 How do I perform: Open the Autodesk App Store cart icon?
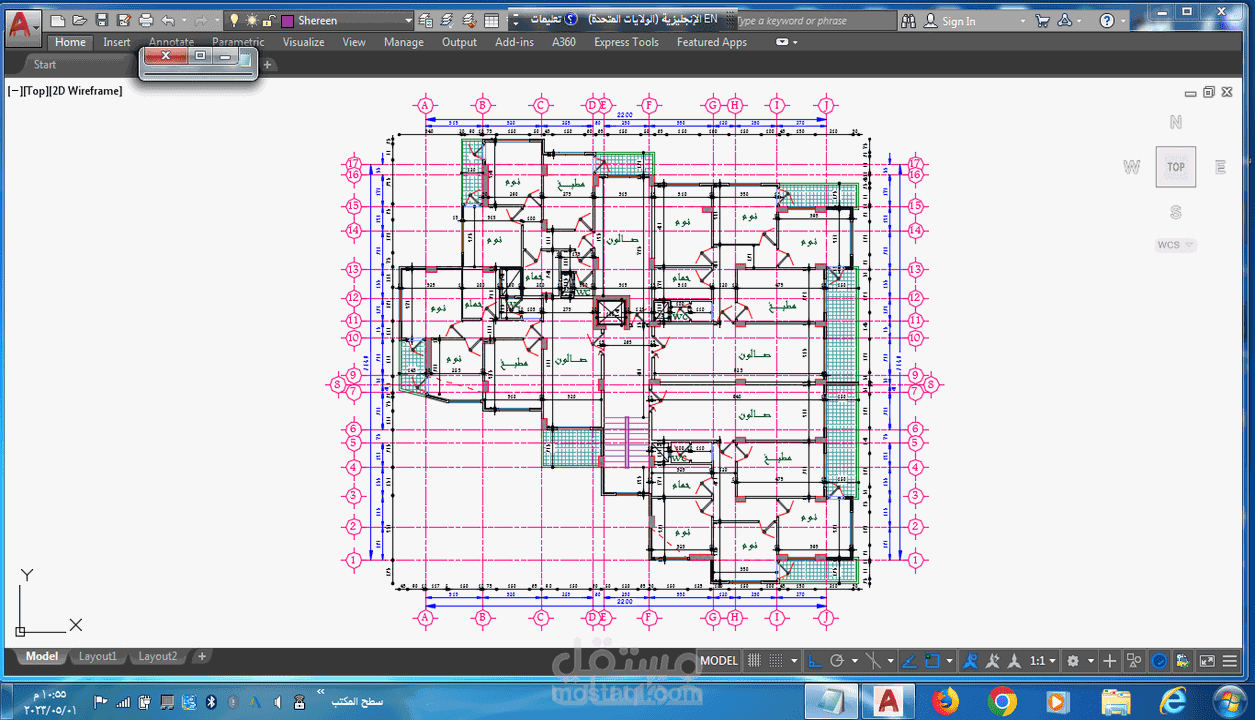1043,21
